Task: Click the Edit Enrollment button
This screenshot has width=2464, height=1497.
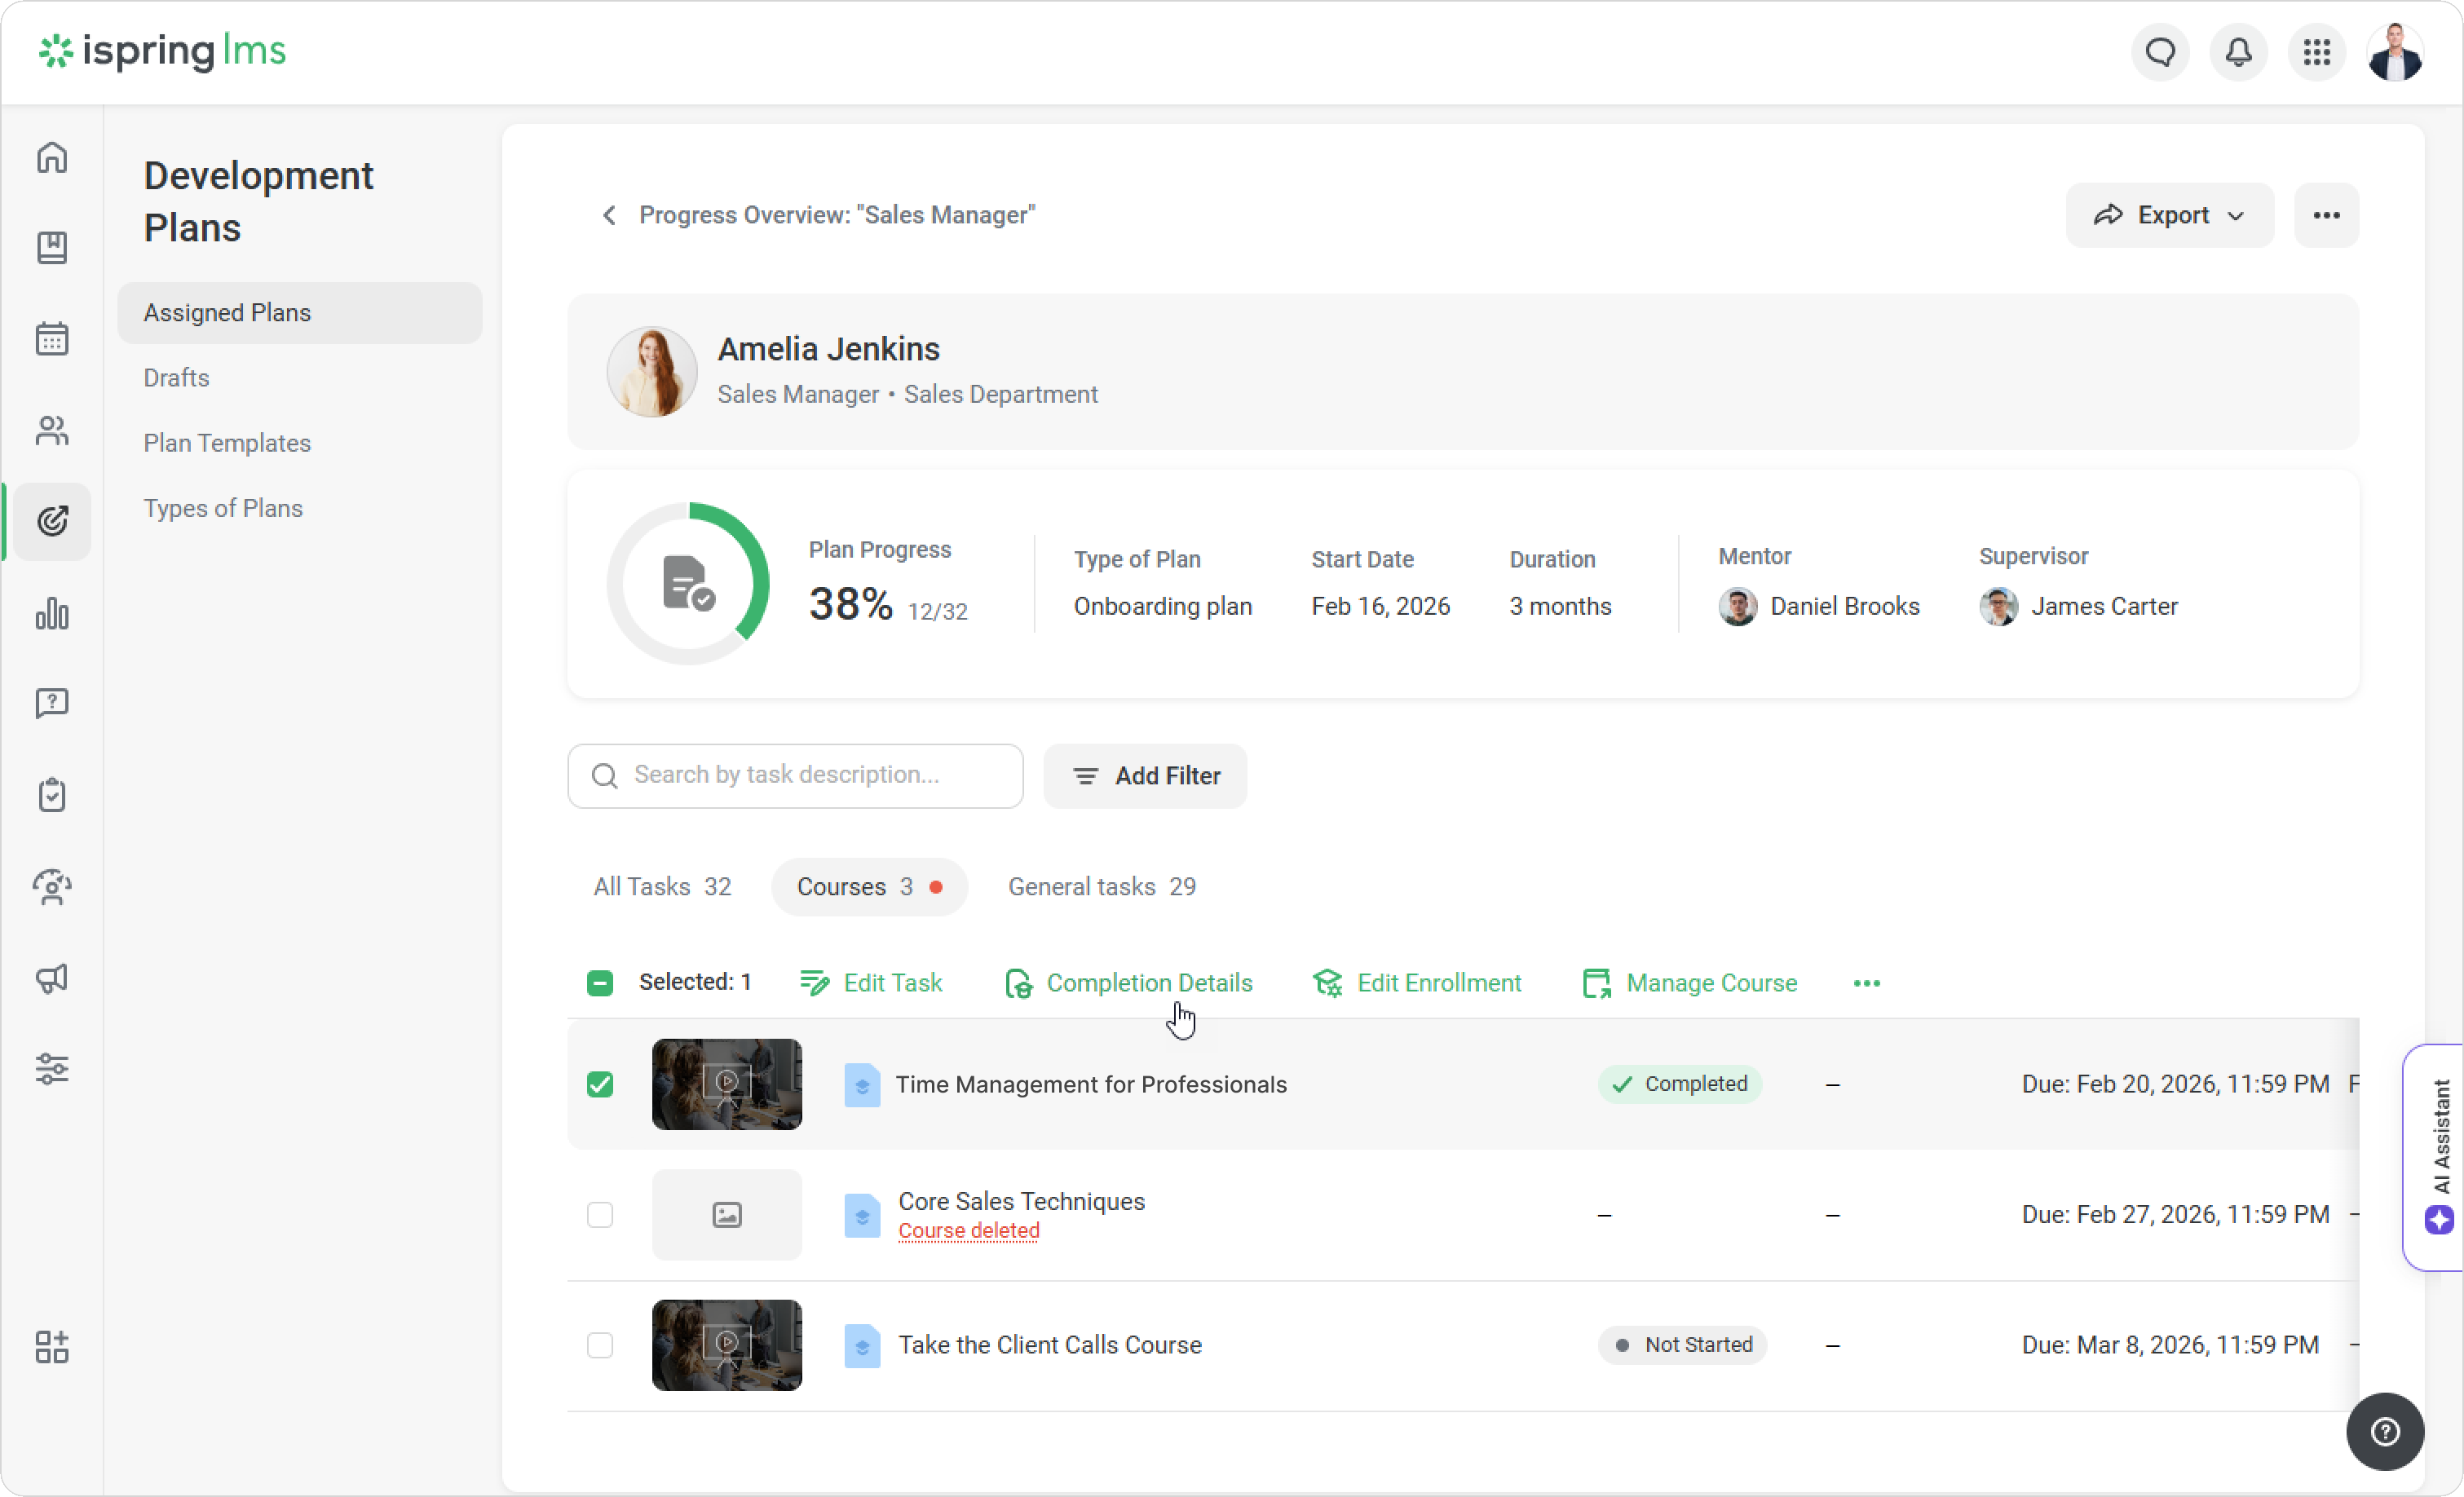Action: pyautogui.click(x=1417, y=983)
